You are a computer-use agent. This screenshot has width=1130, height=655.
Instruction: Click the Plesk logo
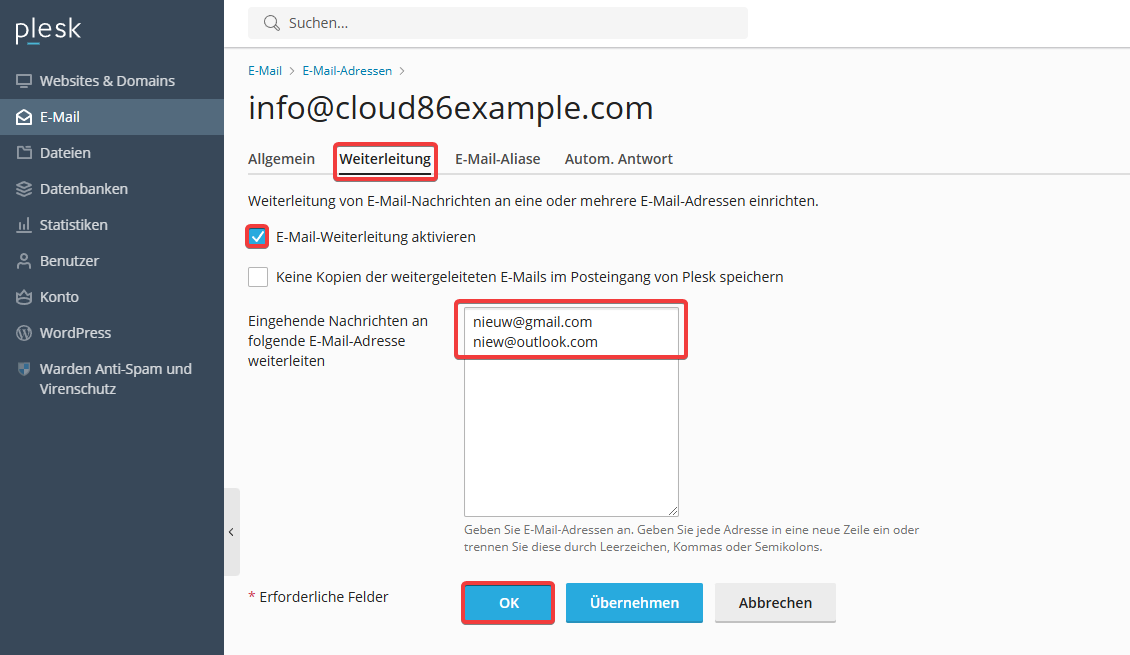[x=48, y=30]
